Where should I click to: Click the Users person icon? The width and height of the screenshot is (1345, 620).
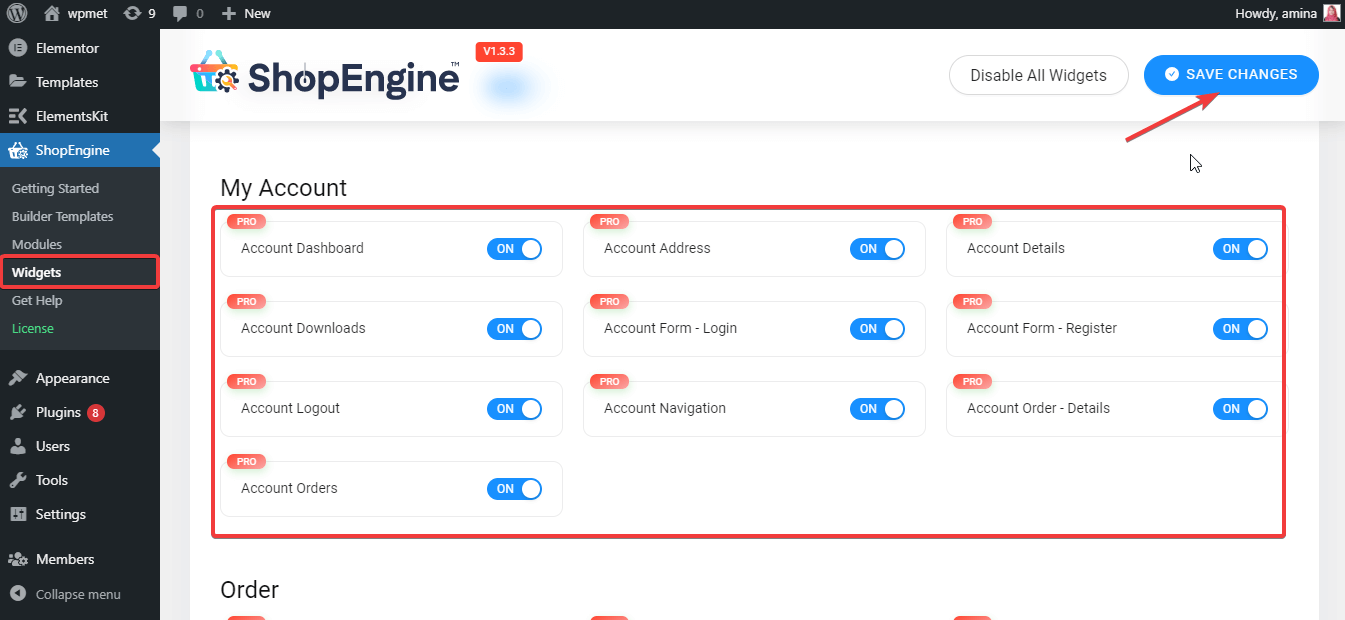[x=18, y=446]
